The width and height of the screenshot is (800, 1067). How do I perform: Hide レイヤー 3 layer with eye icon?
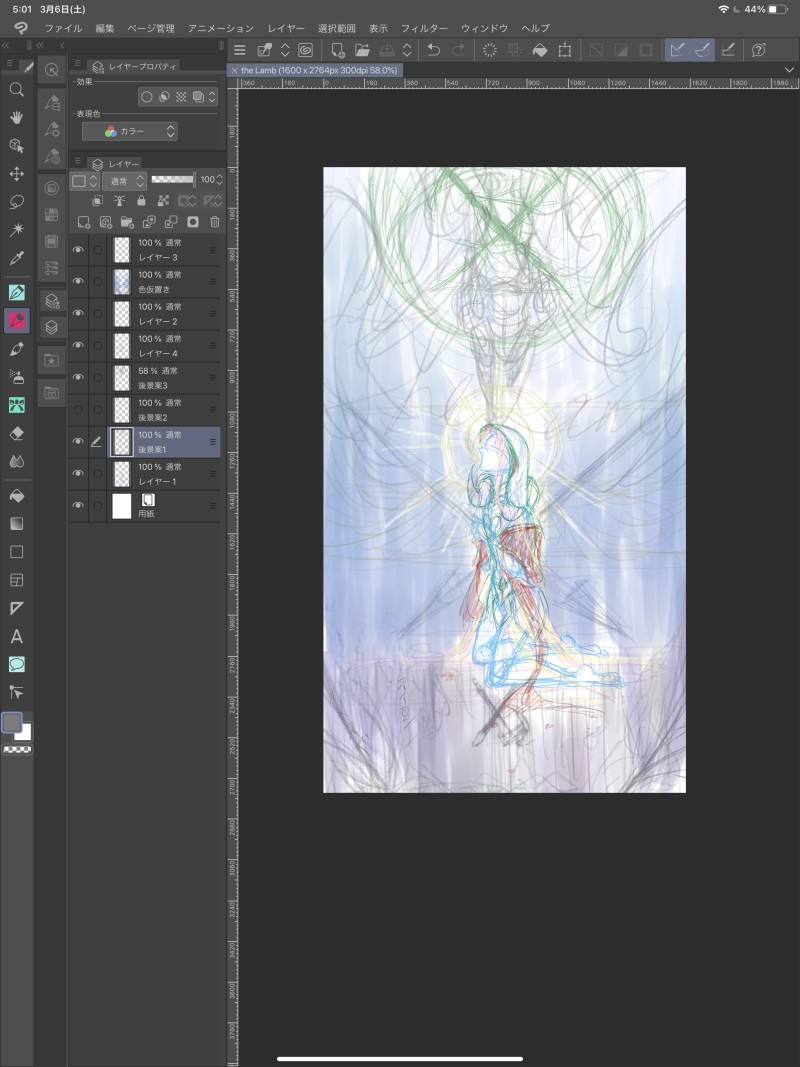(78, 250)
